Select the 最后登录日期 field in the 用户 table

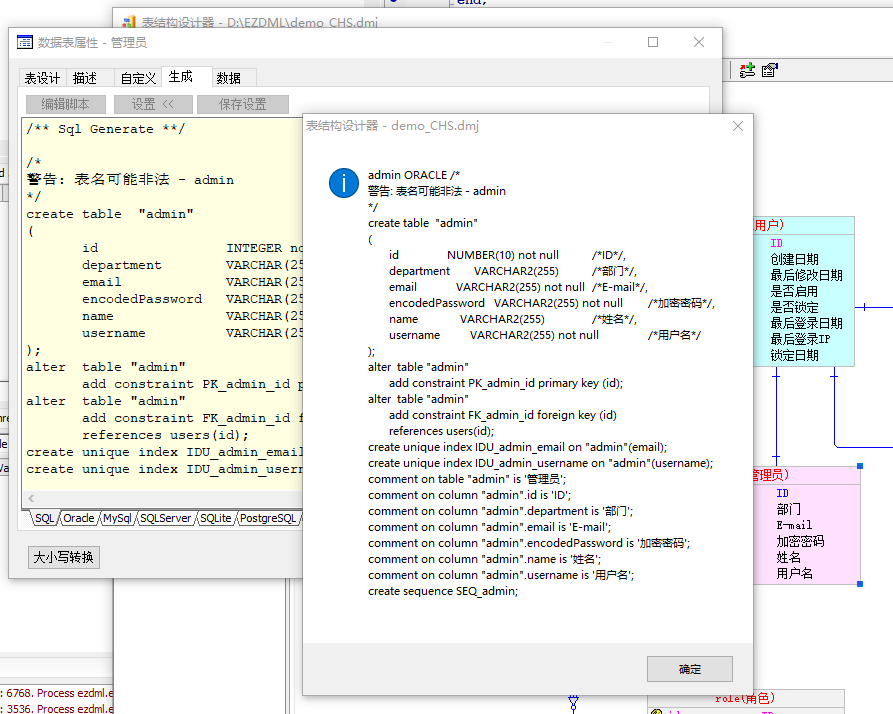point(806,323)
